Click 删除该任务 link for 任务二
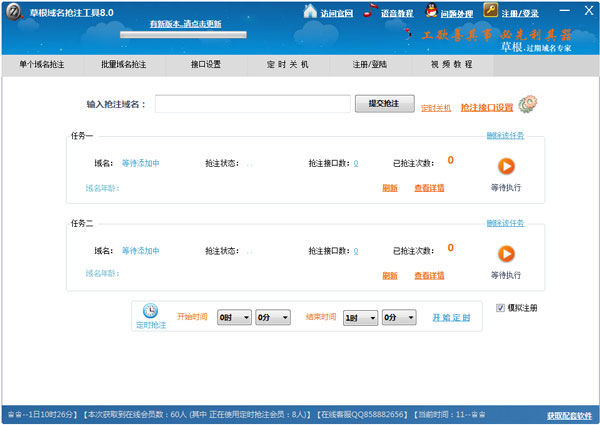The width and height of the screenshot is (600, 425). pos(505,223)
